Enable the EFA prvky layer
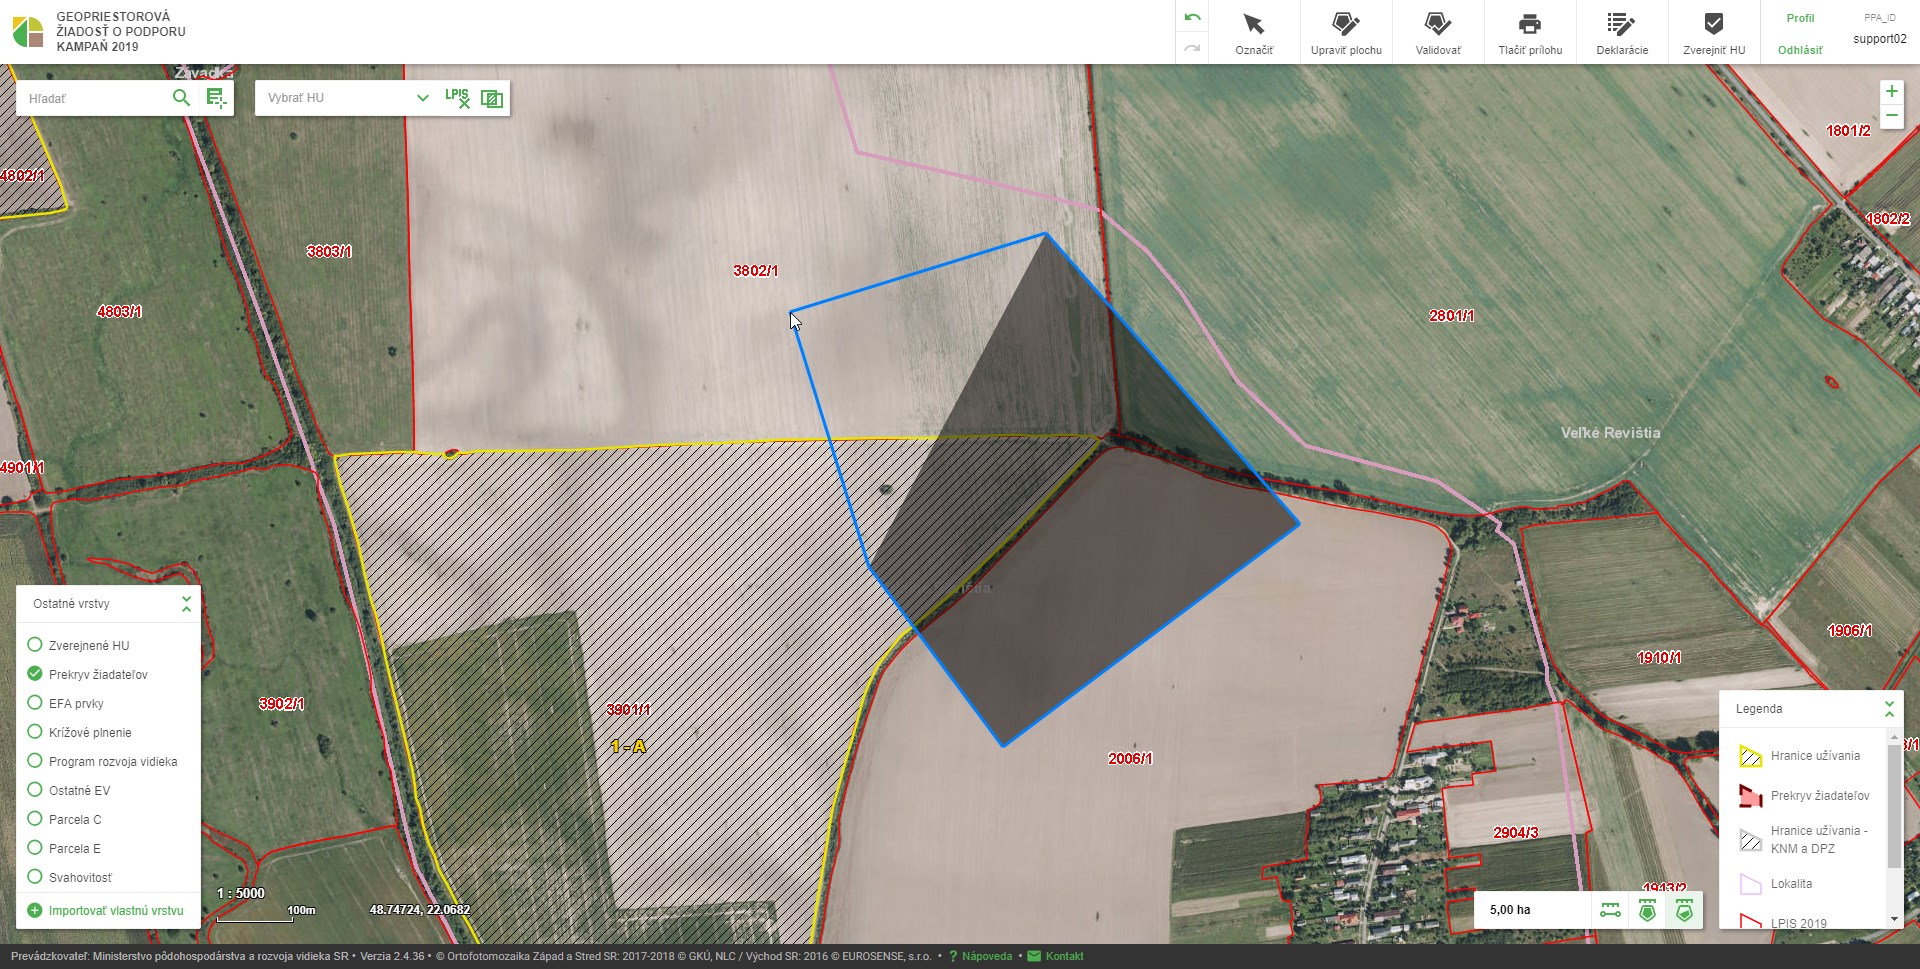Viewport: 1920px width, 969px height. pyautogui.click(x=35, y=703)
